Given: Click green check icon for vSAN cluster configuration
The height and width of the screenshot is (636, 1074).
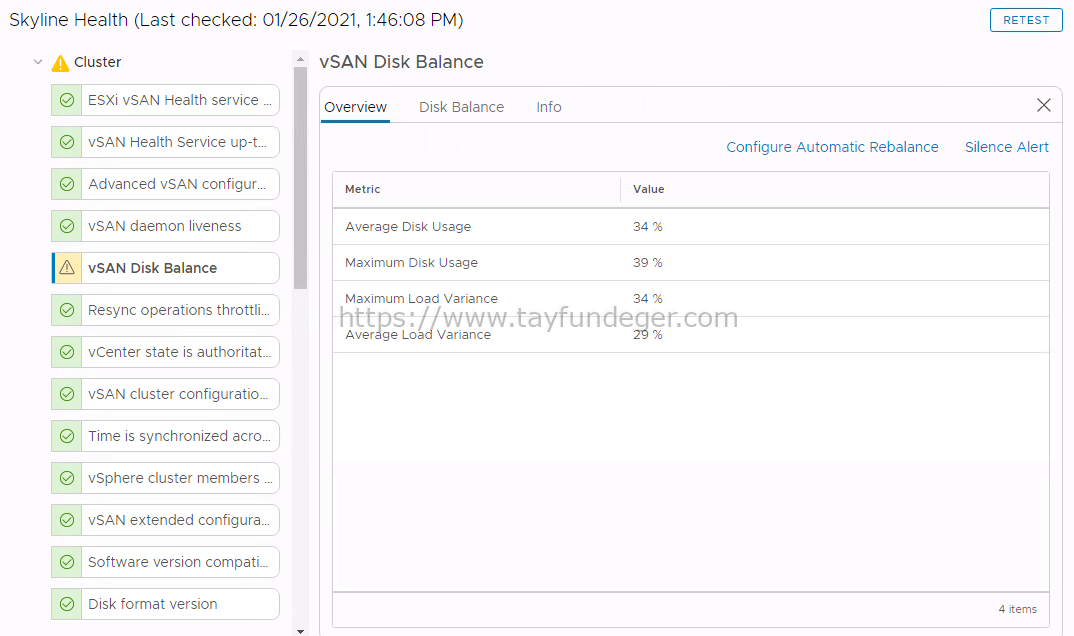Looking at the screenshot, I should click(x=67, y=394).
